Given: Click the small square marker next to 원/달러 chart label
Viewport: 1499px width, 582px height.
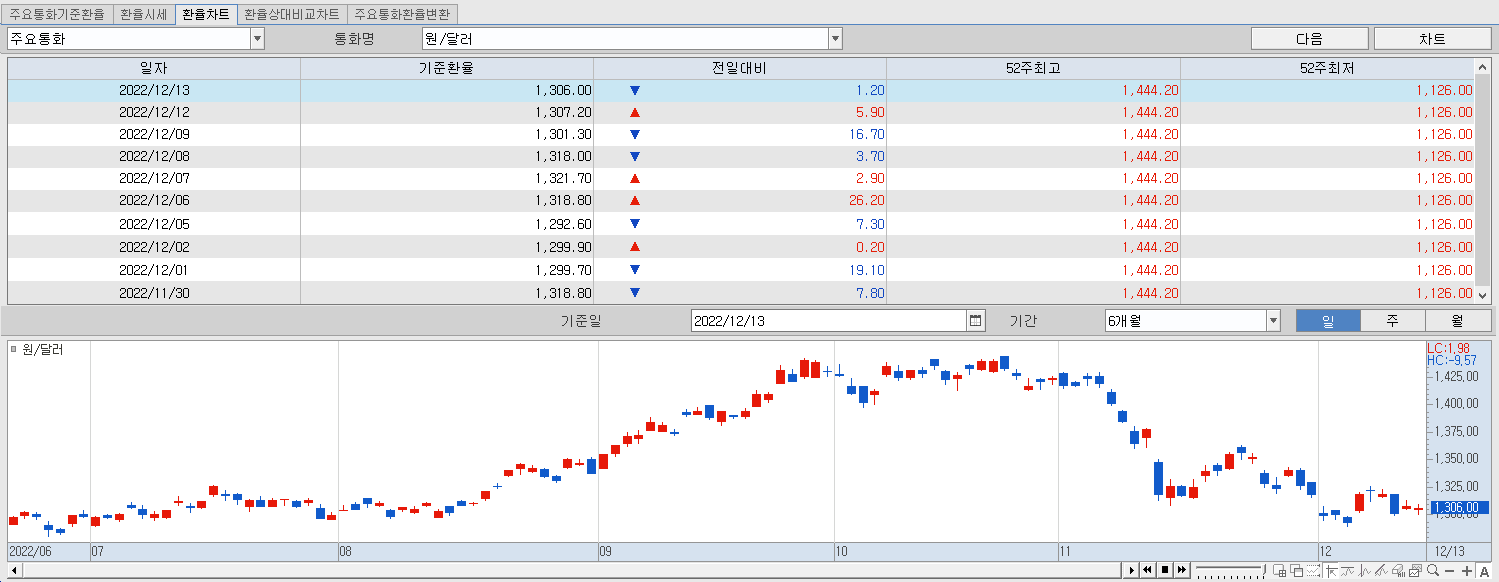Looking at the screenshot, I should point(14,349).
